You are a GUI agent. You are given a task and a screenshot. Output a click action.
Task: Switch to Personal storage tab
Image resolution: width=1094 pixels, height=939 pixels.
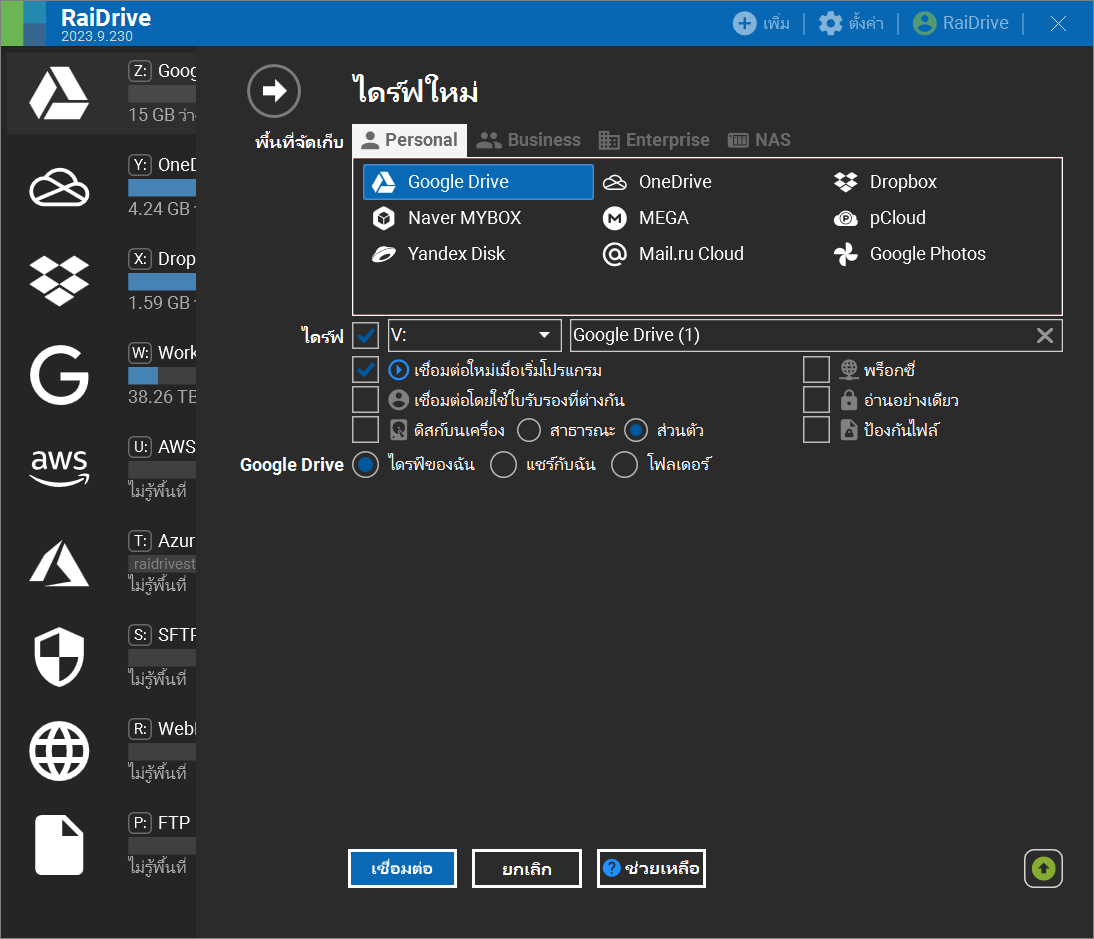[x=410, y=140]
